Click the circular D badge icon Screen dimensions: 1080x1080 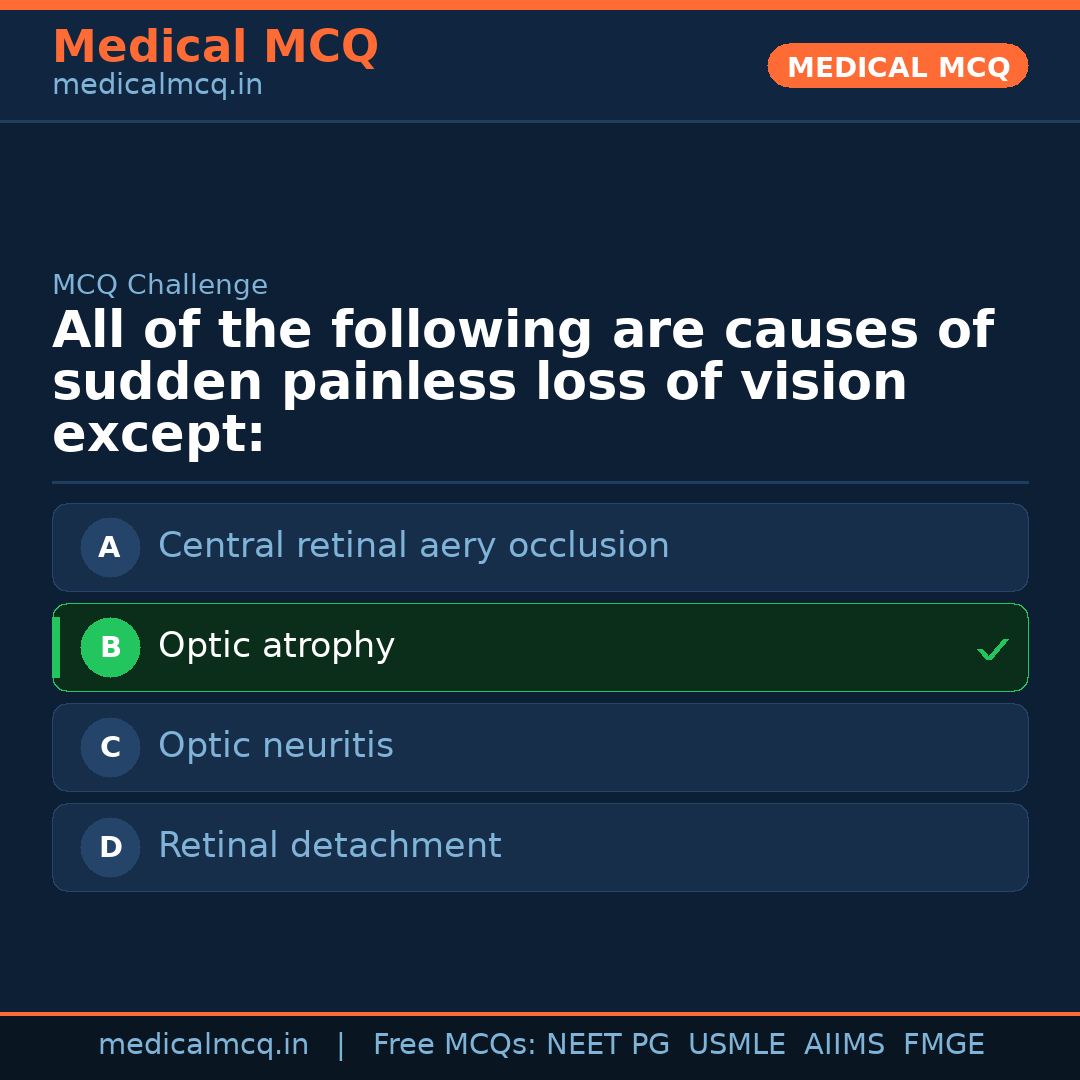click(x=110, y=847)
